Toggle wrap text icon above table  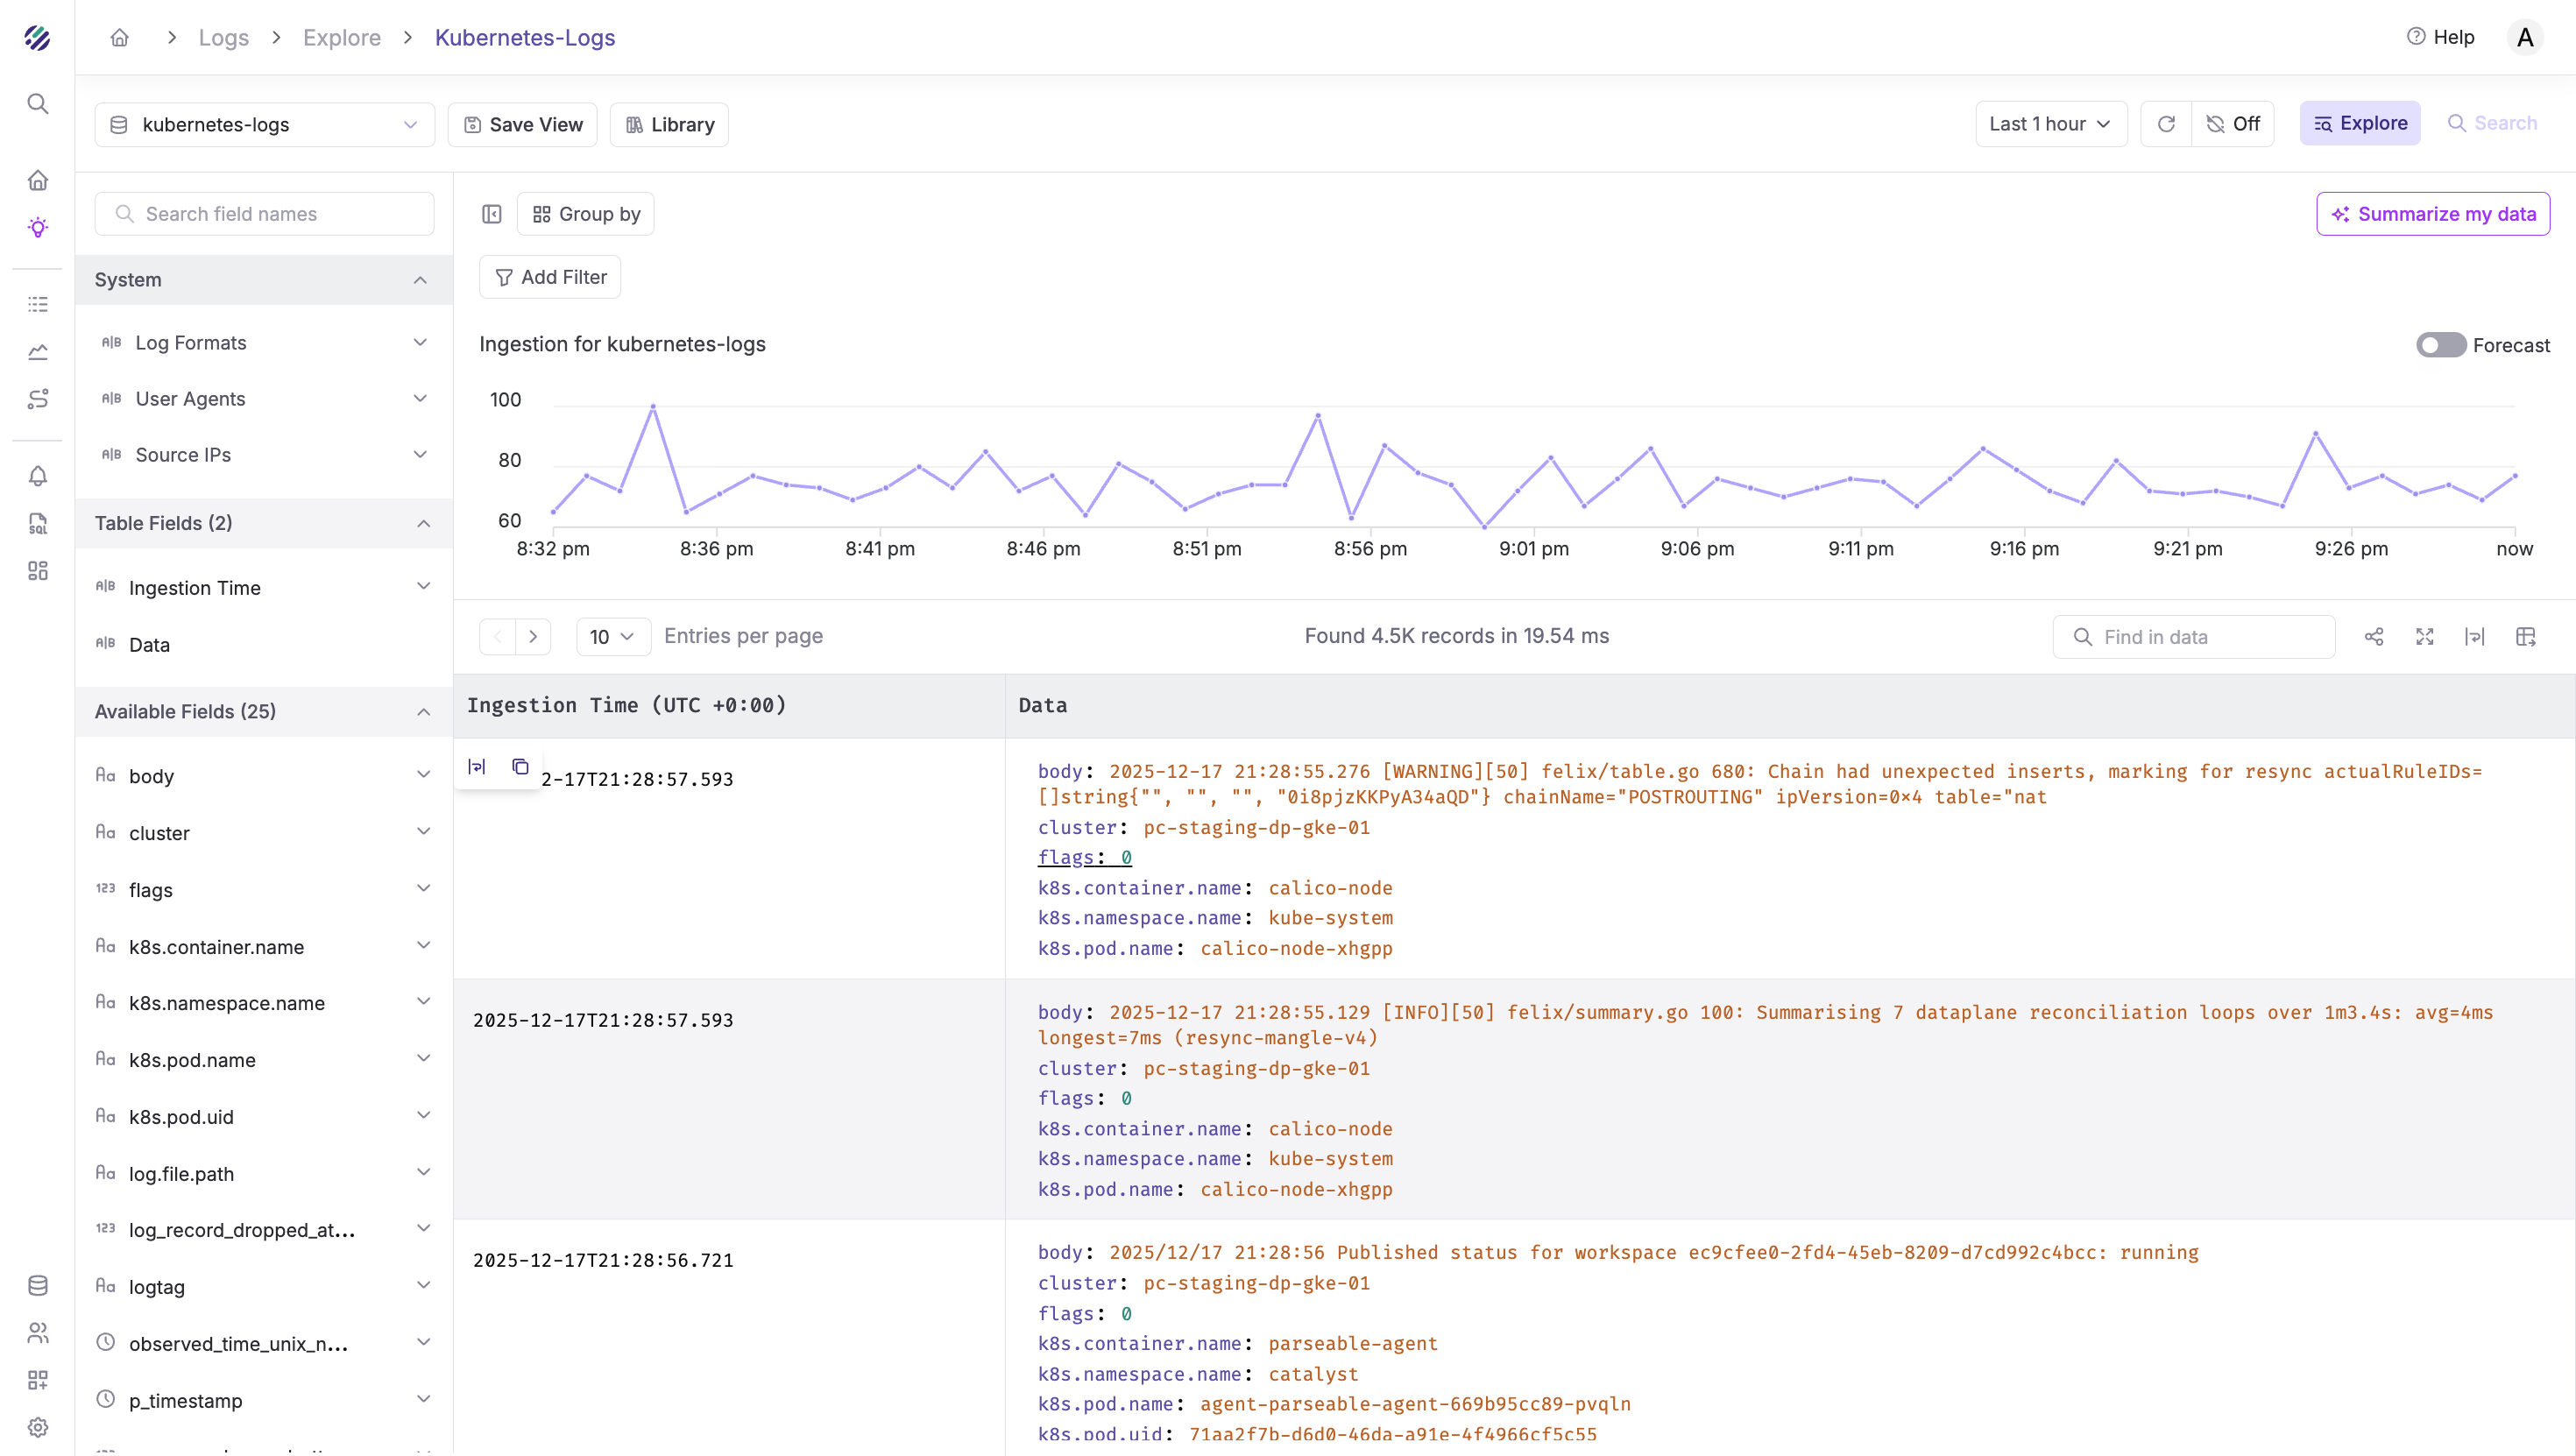(x=2475, y=637)
